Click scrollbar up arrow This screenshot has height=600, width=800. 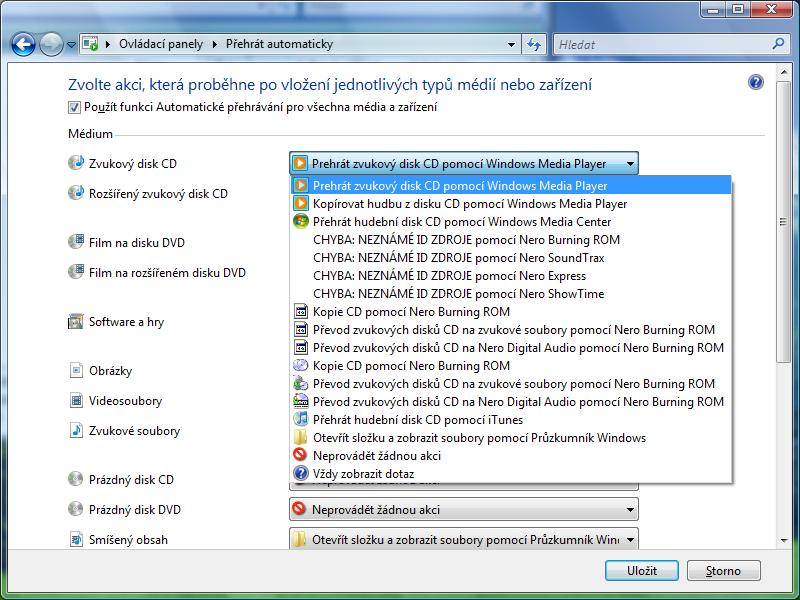click(x=783, y=72)
